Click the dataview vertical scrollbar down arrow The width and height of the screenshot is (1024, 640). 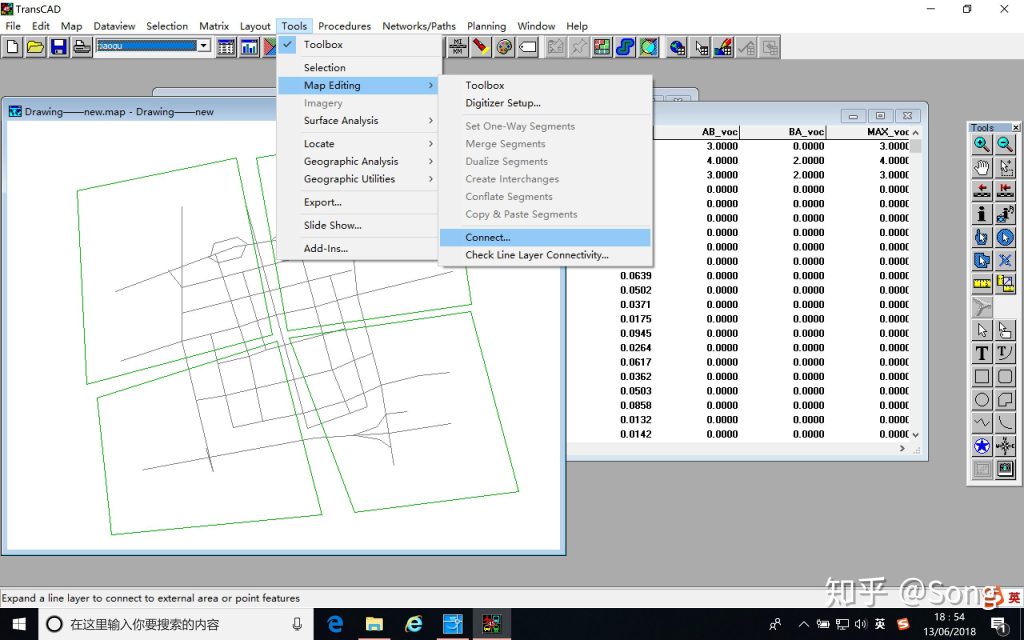(x=916, y=434)
